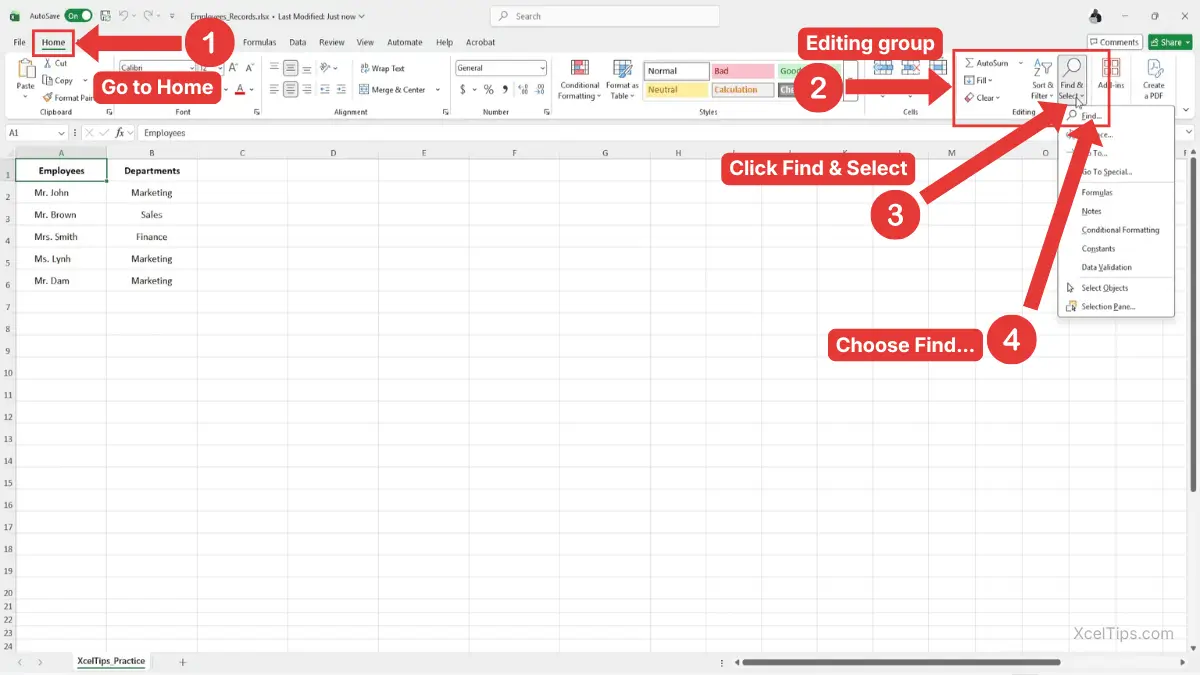The height and width of the screenshot is (675, 1200).
Task: Click the Insert Function fx icon
Action: click(x=119, y=132)
